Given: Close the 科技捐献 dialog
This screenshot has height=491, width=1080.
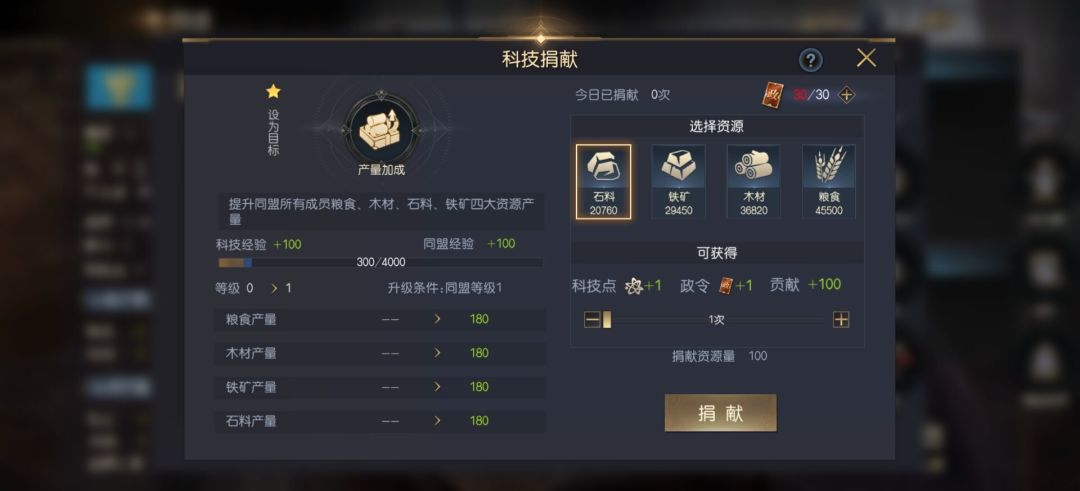Looking at the screenshot, I should [x=866, y=58].
